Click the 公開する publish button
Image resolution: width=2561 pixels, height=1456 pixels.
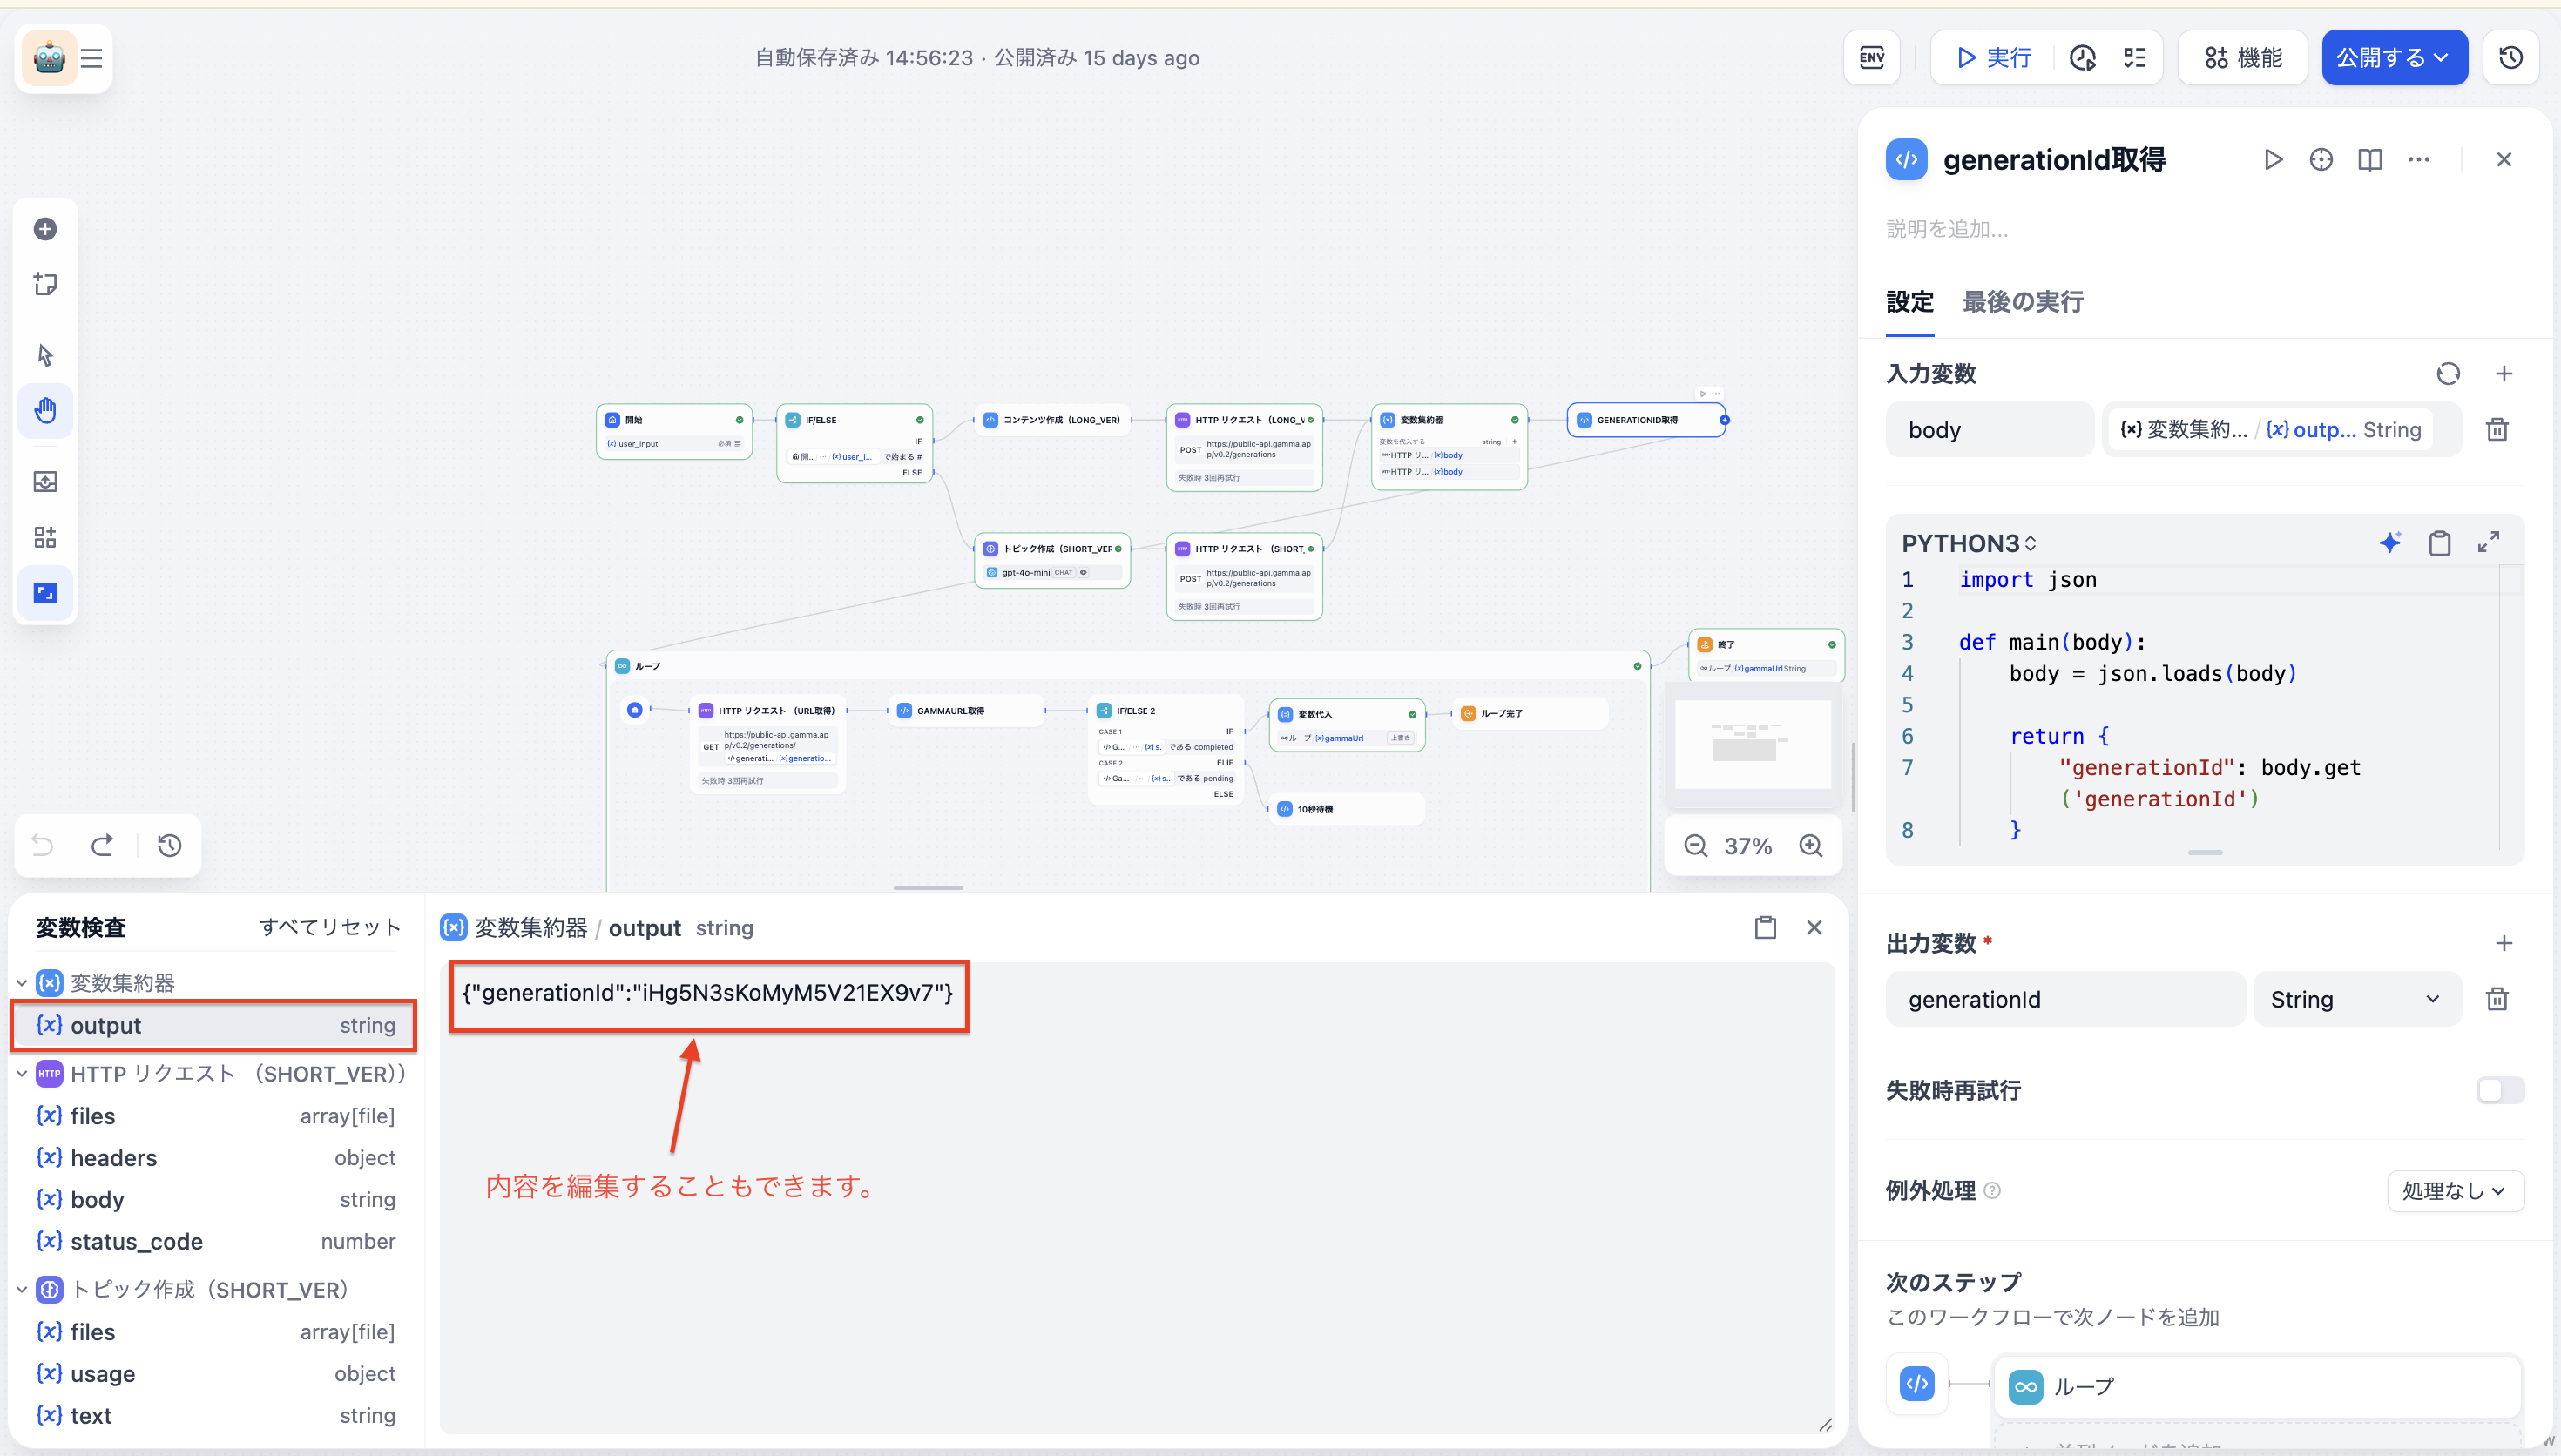pos(2392,58)
